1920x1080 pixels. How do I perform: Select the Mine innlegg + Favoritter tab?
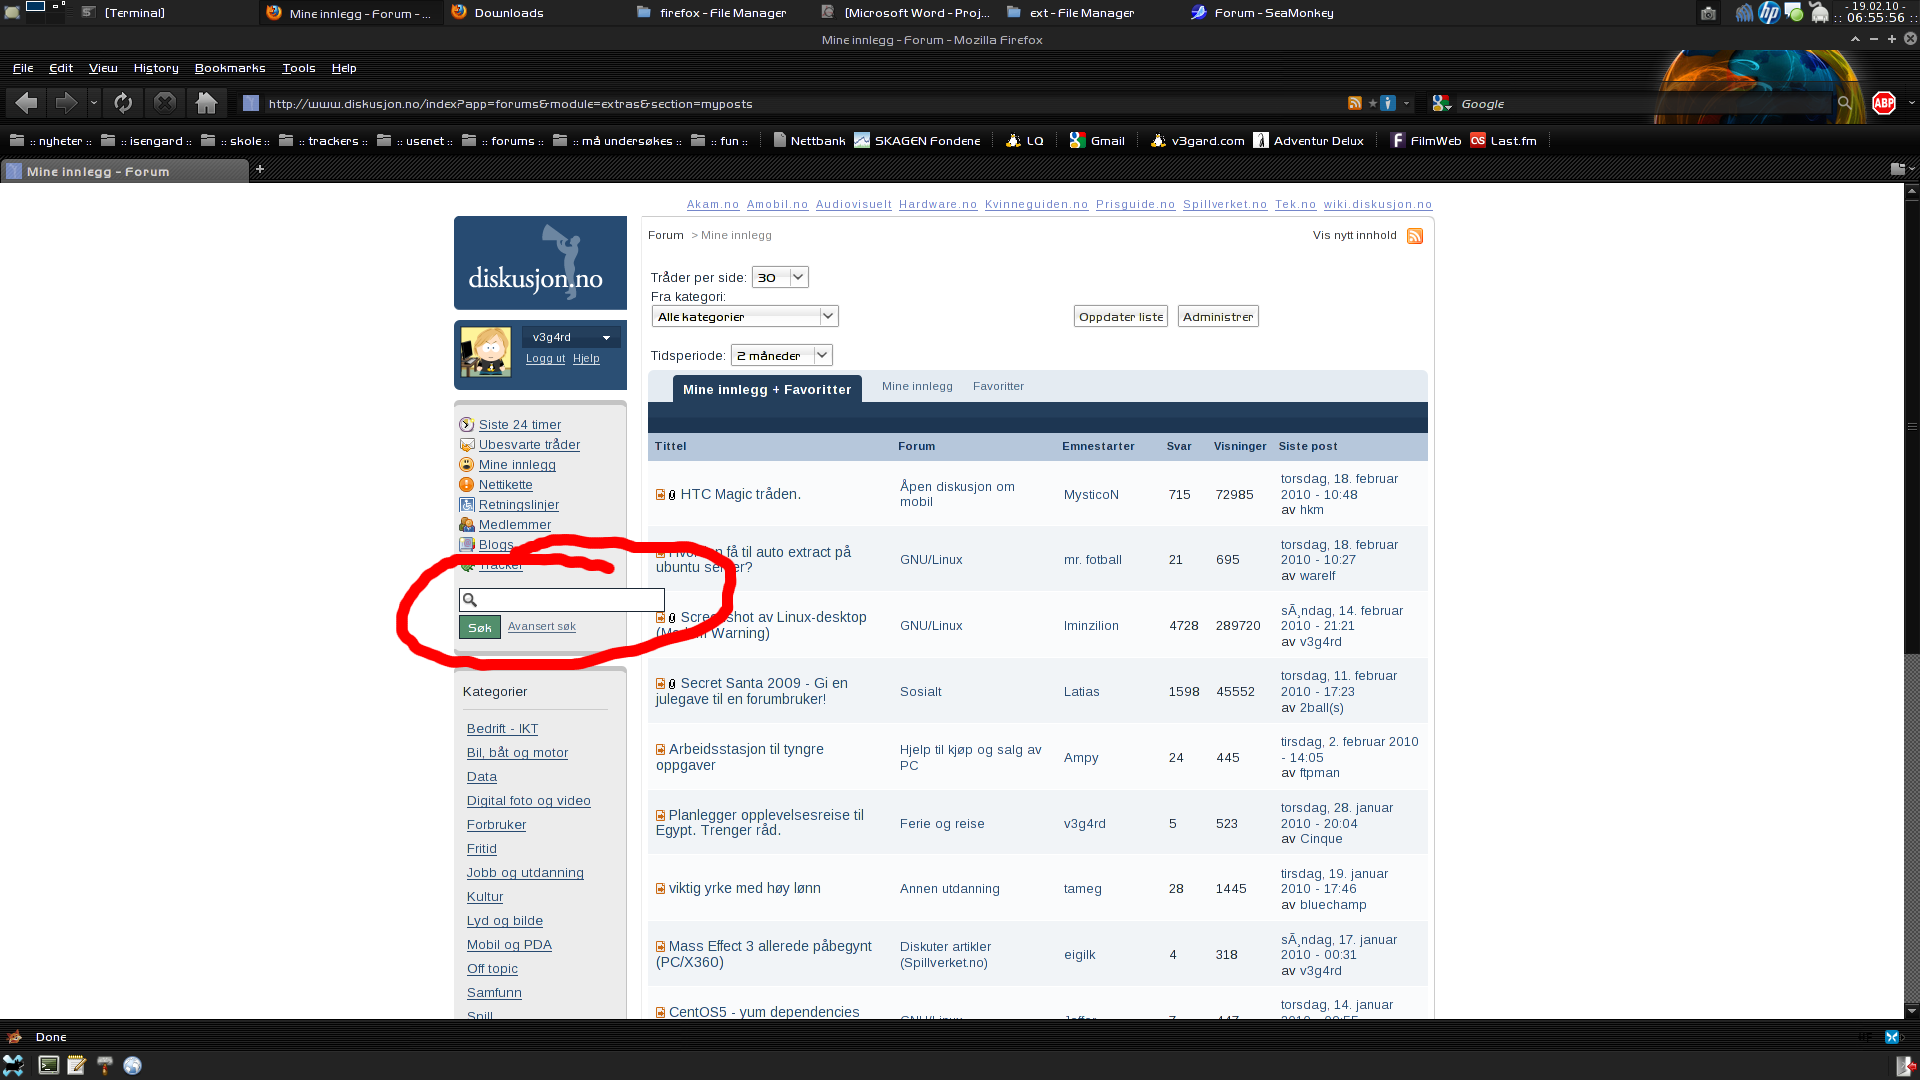tap(767, 389)
